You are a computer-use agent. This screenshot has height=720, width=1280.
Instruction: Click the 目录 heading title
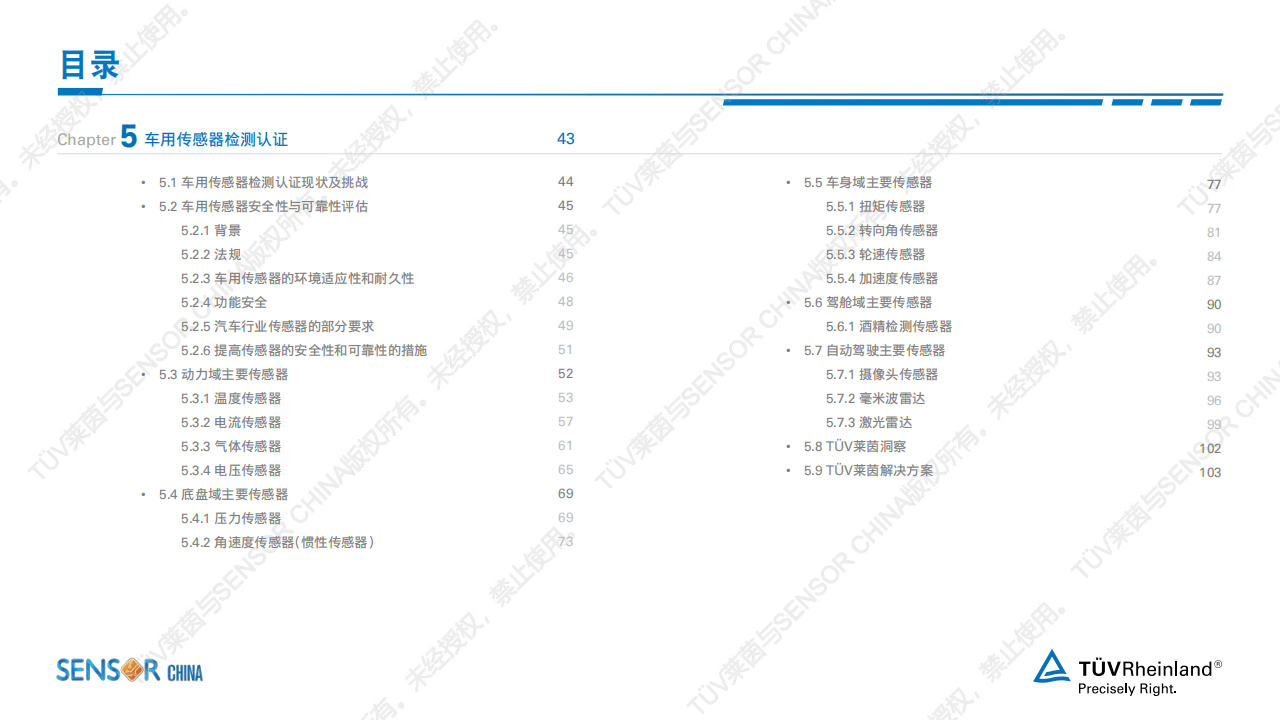tap(90, 65)
